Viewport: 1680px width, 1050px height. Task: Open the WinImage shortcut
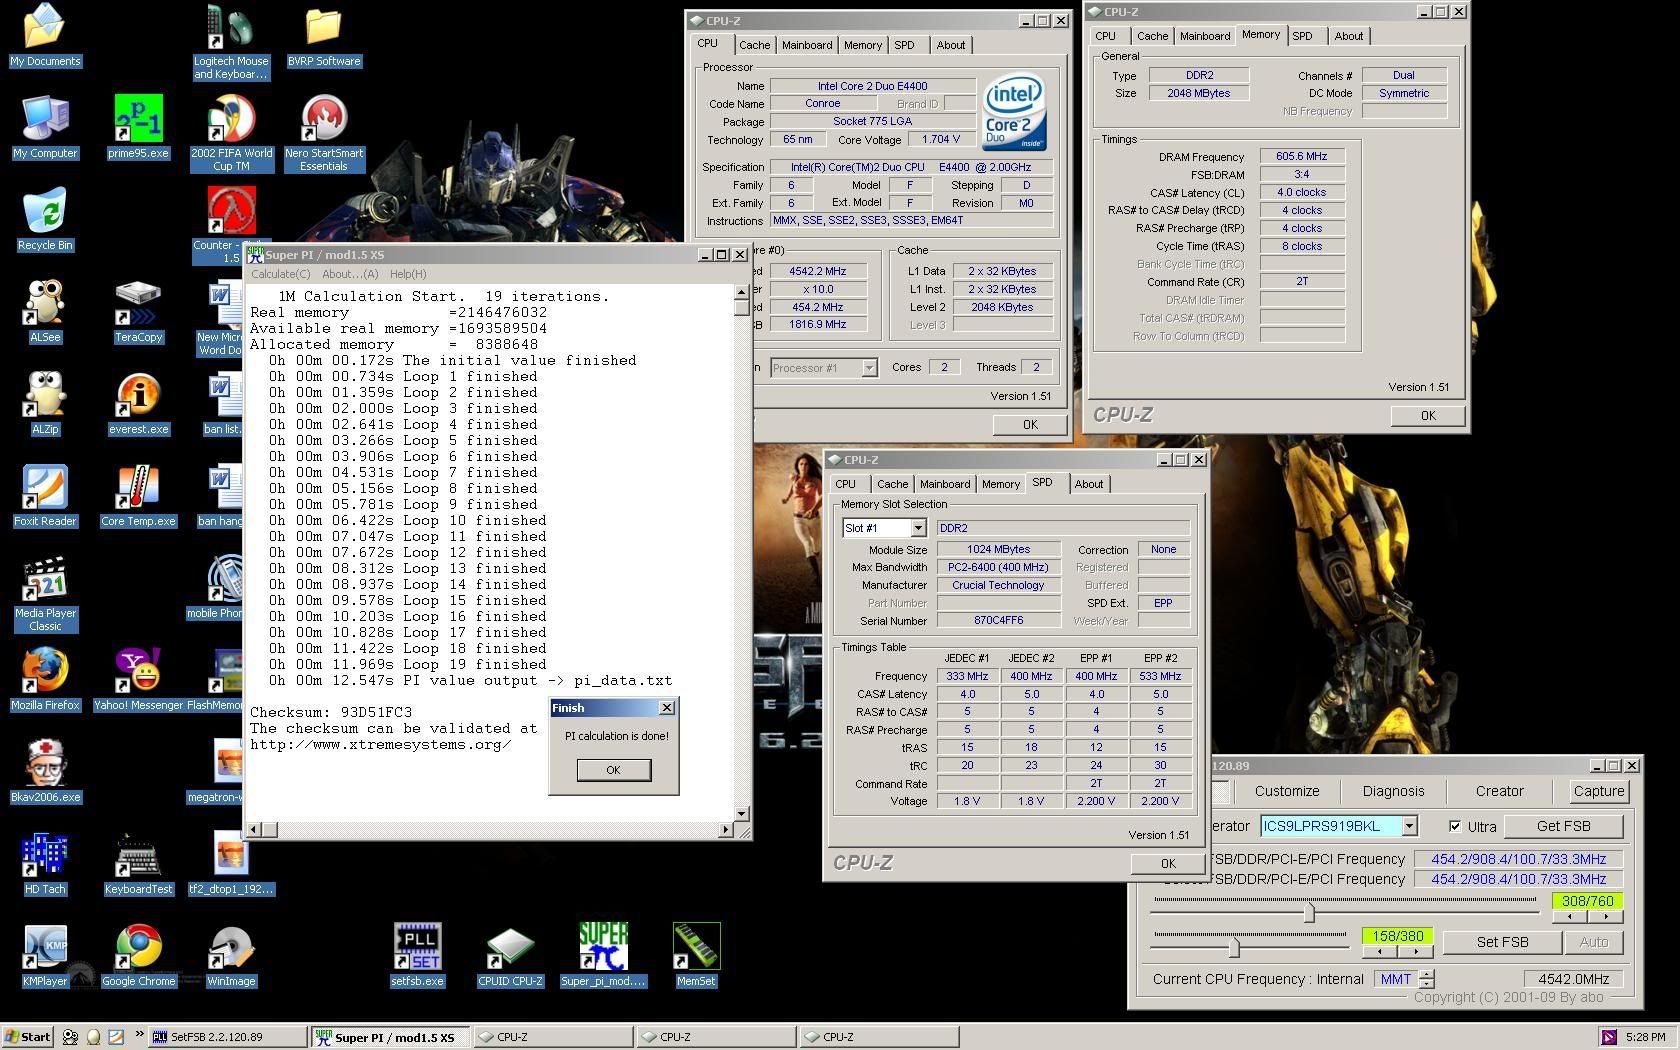(231, 956)
